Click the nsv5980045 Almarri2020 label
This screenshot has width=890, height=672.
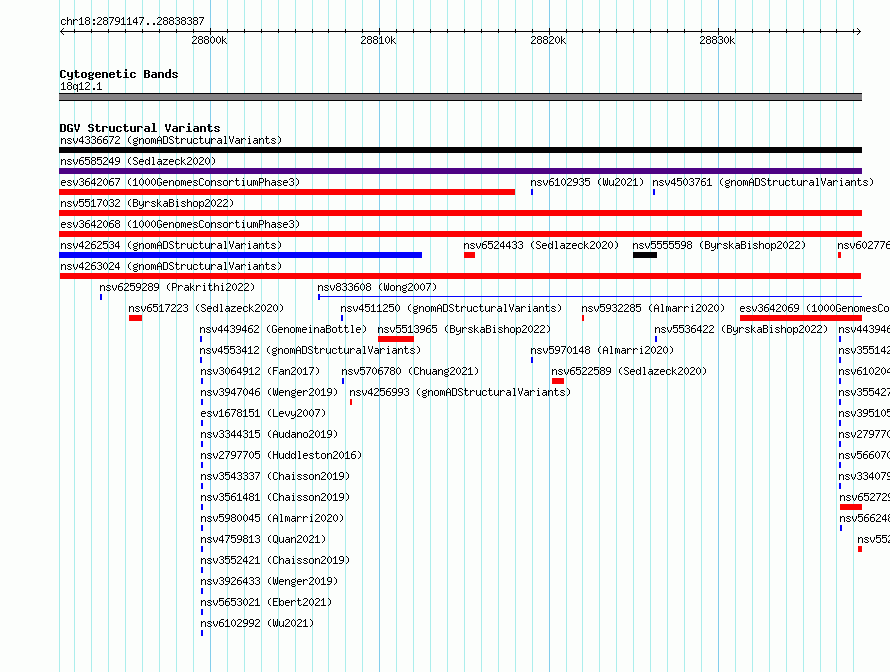click(x=272, y=518)
